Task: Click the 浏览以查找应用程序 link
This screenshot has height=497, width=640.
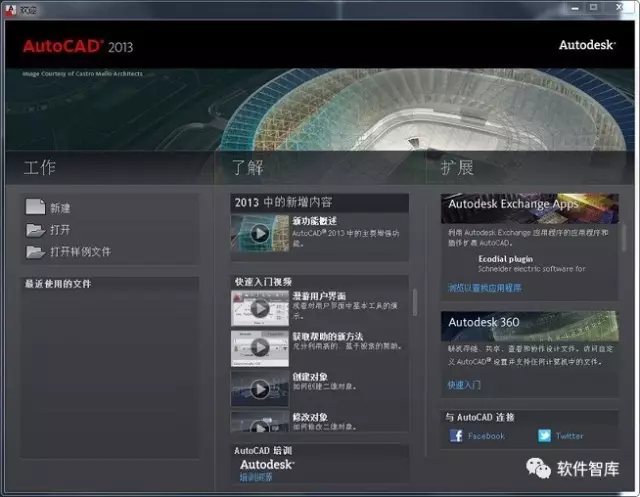Action: 484,288
